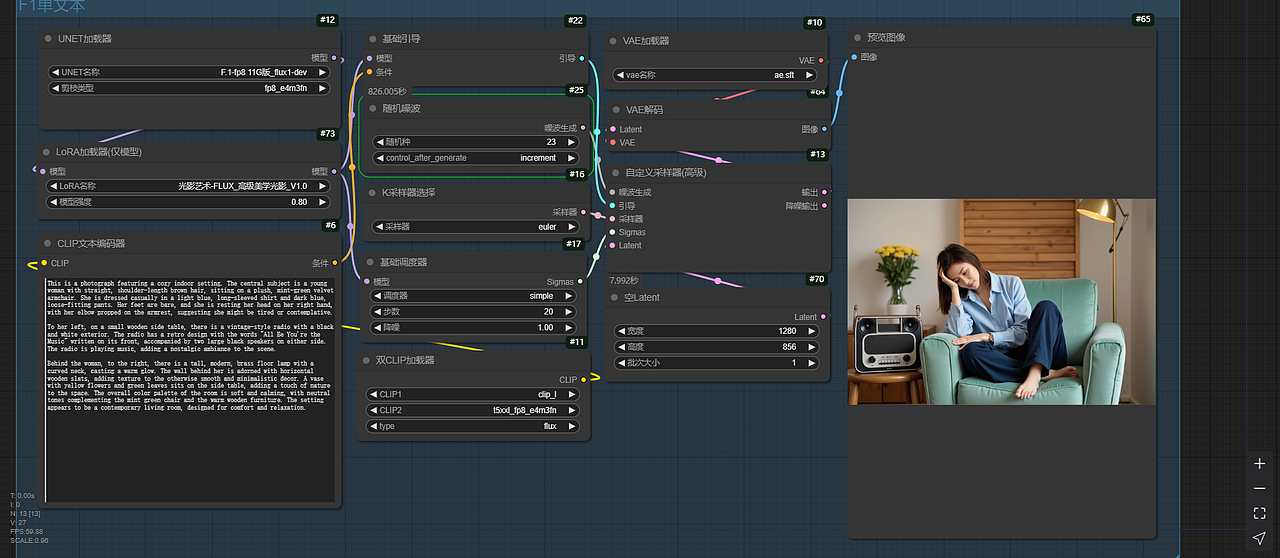Viewport: 1280px width, 558px height.
Task: Click the generated woman-in-armchair preview image
Action: [1001, 302]
